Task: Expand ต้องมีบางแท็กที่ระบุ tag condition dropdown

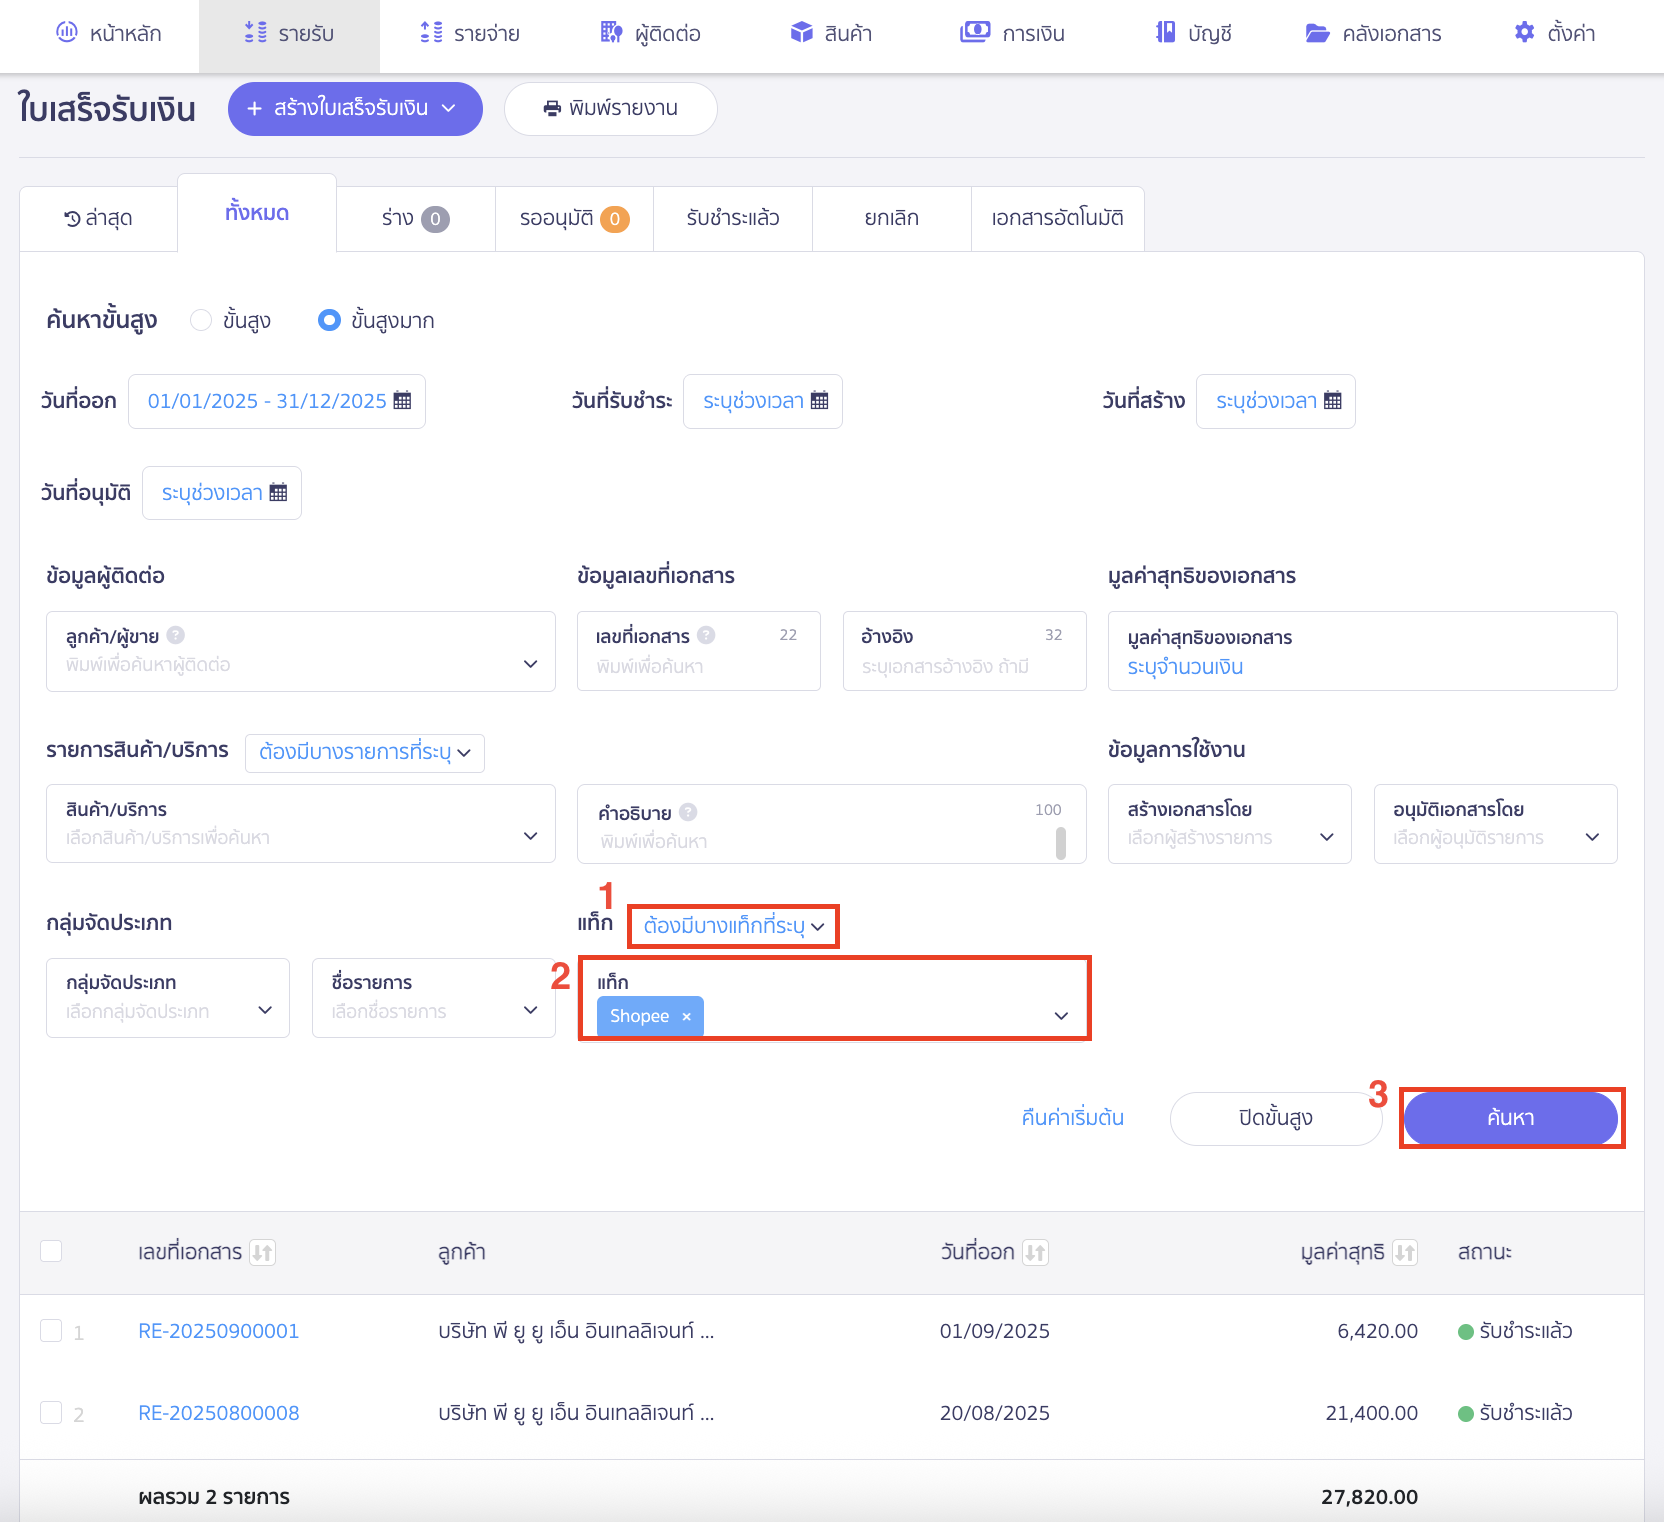Action: [733, 926]
